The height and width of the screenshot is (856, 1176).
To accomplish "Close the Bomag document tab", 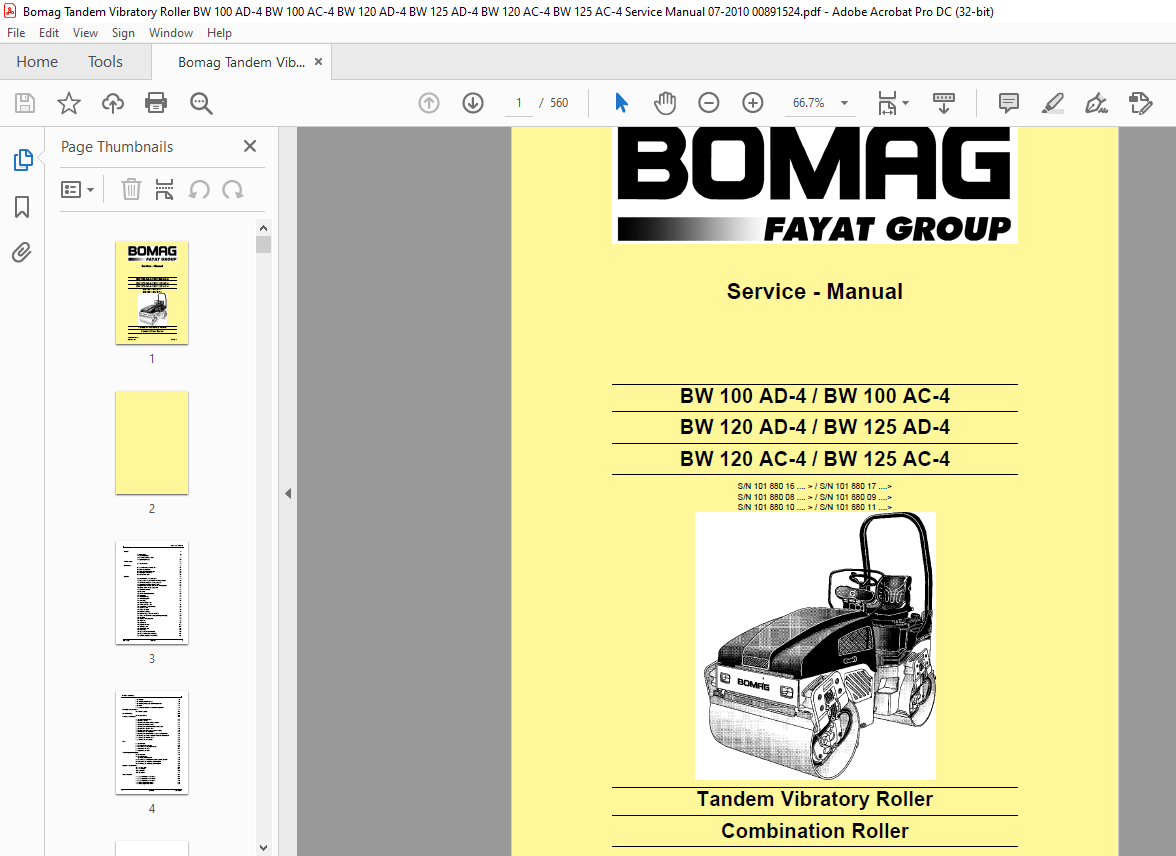I will 319,62.
